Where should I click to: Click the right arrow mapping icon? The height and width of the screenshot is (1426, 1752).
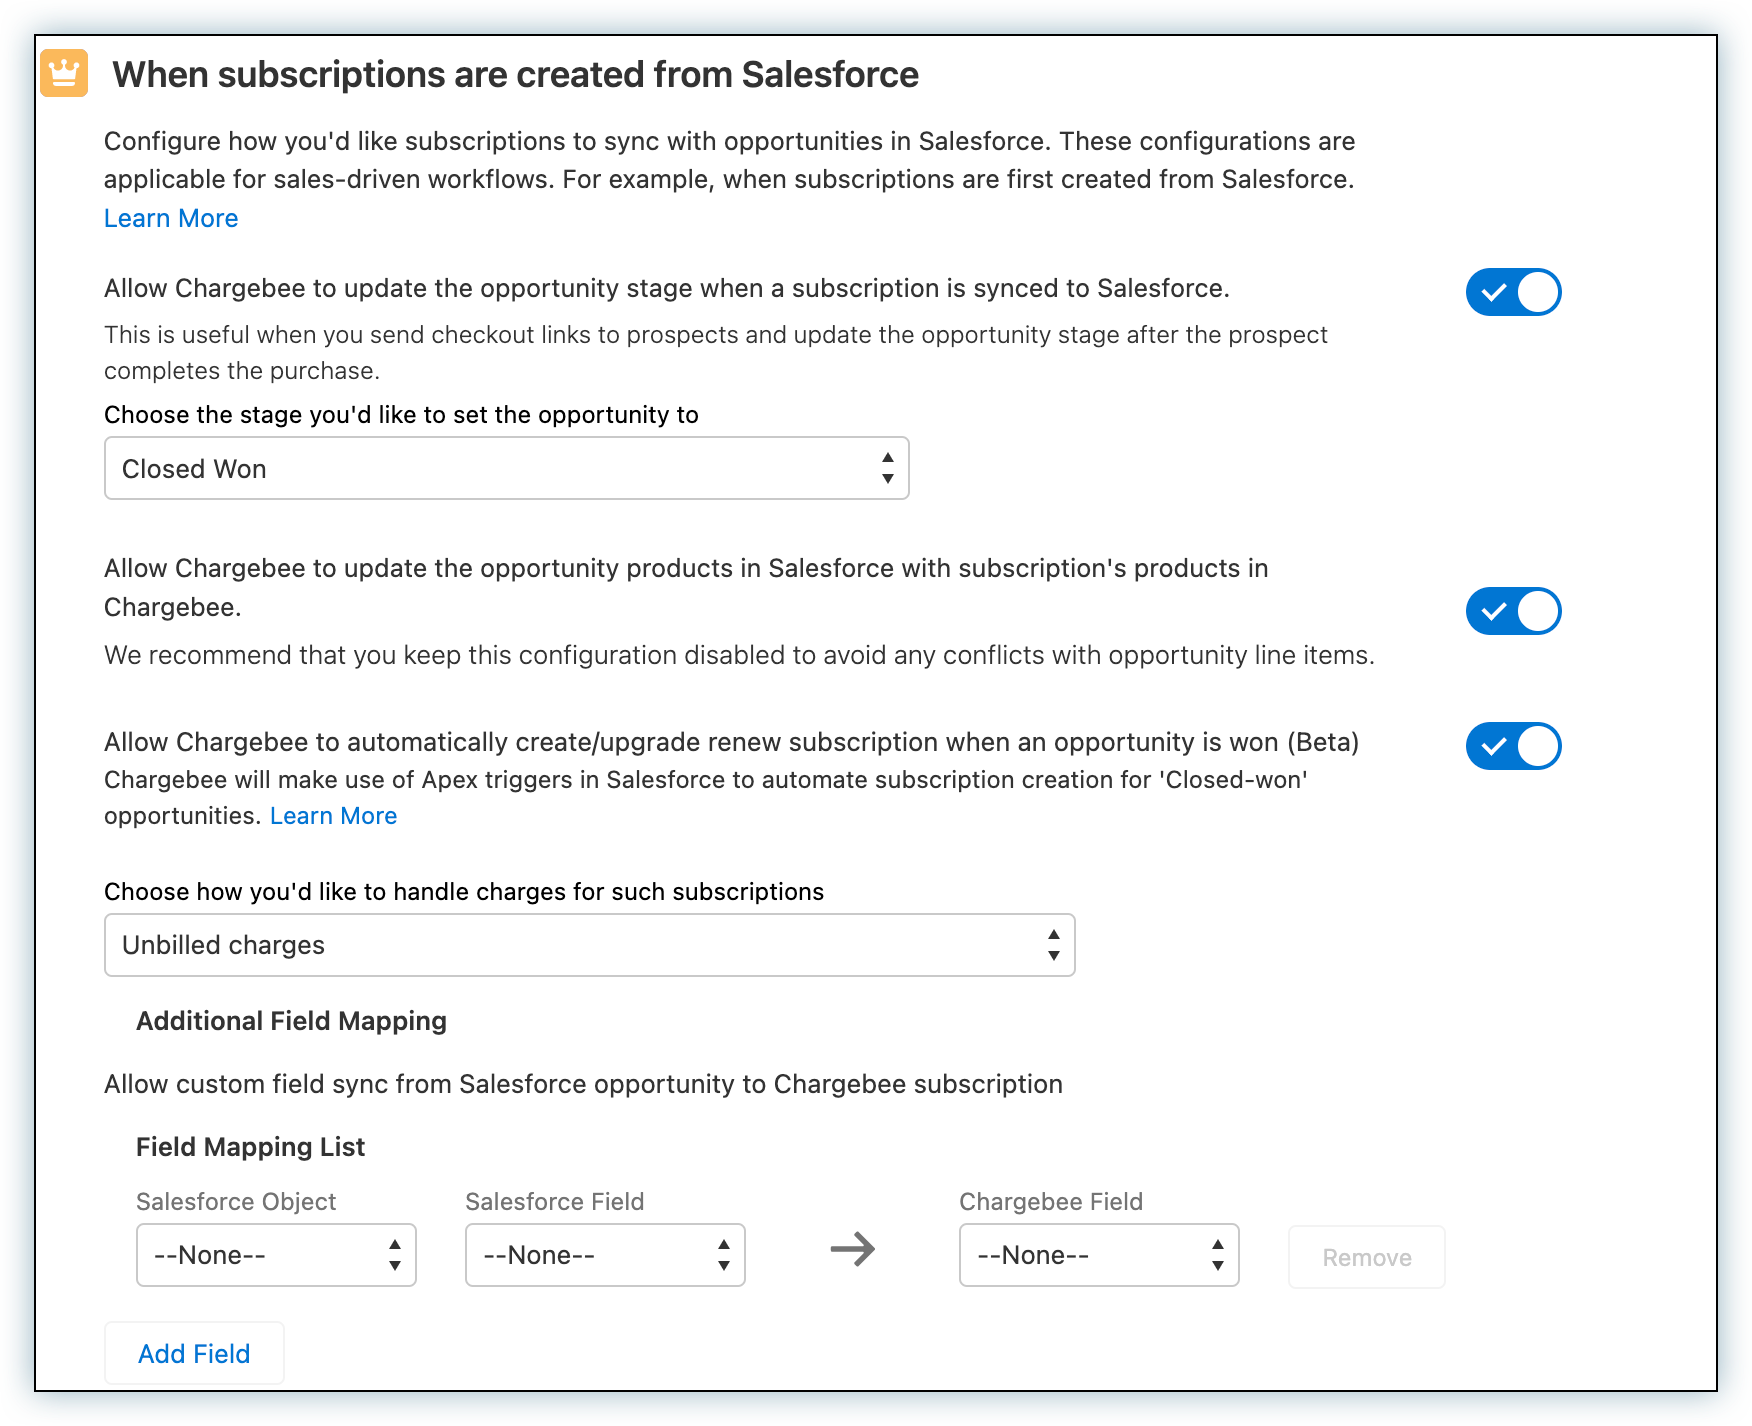(x=852, y=1249)
